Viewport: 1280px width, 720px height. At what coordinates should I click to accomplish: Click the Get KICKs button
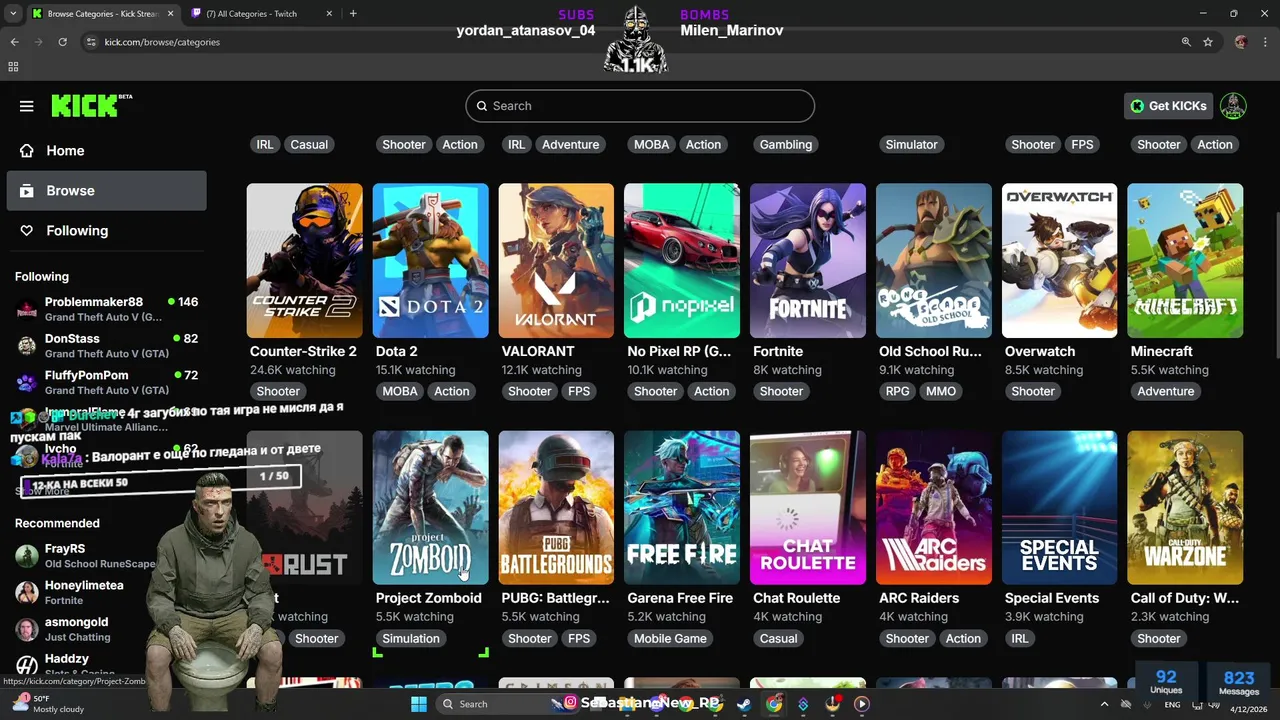pos(1168,106)
